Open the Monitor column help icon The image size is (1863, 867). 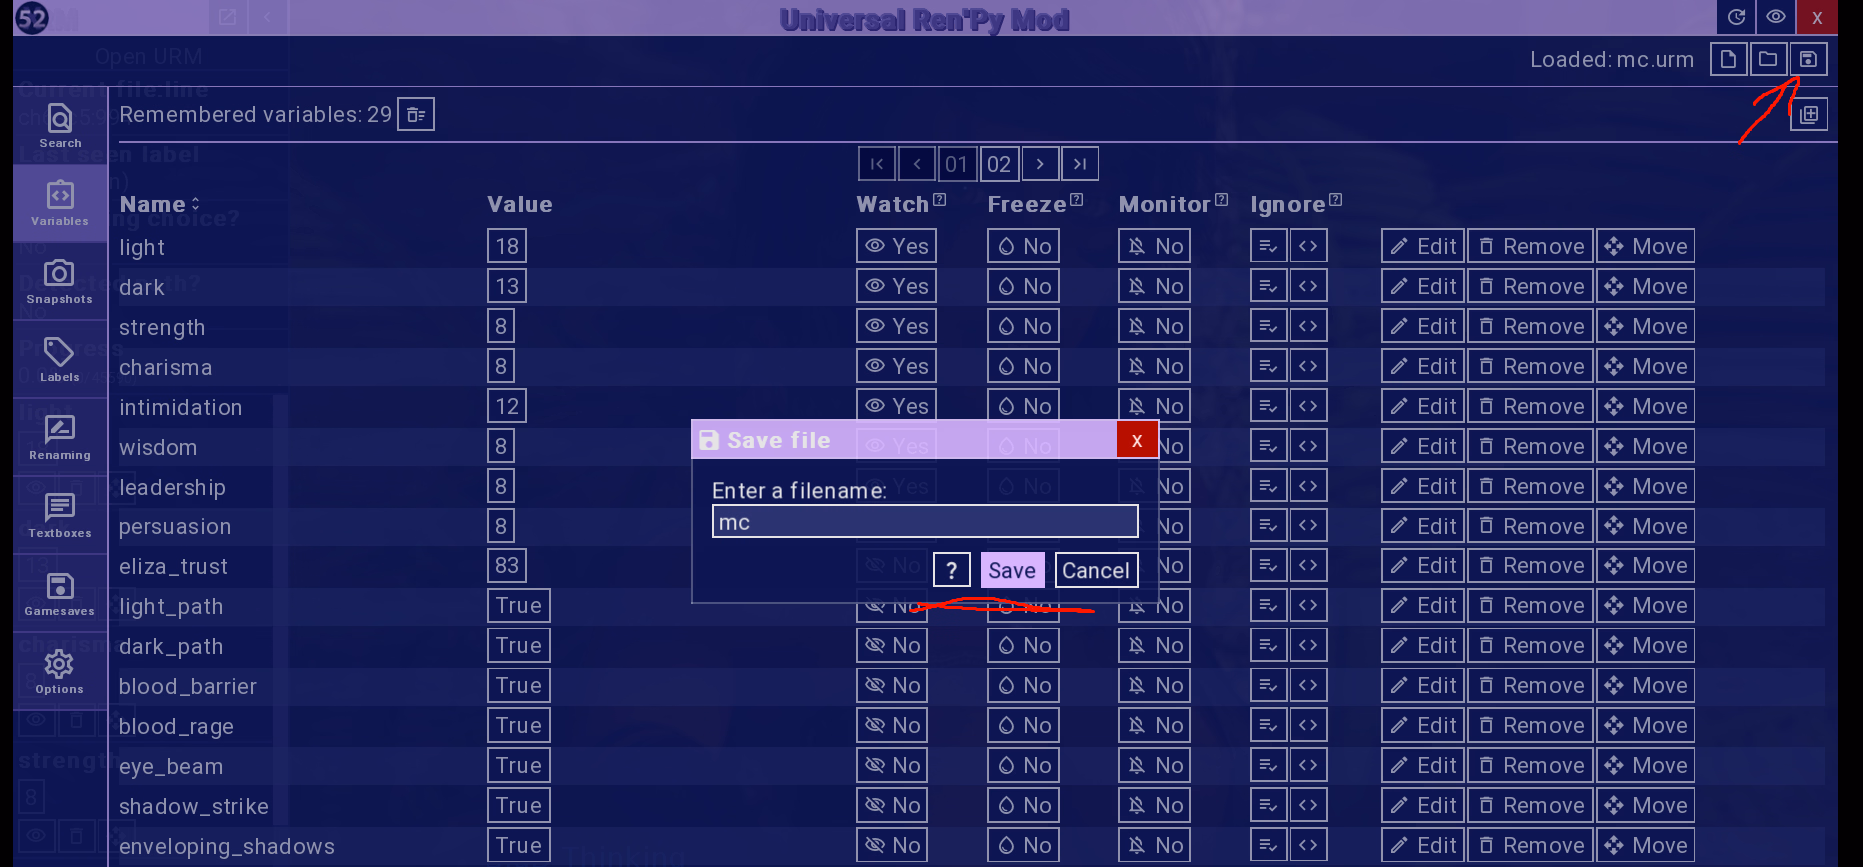(1221, 200)
